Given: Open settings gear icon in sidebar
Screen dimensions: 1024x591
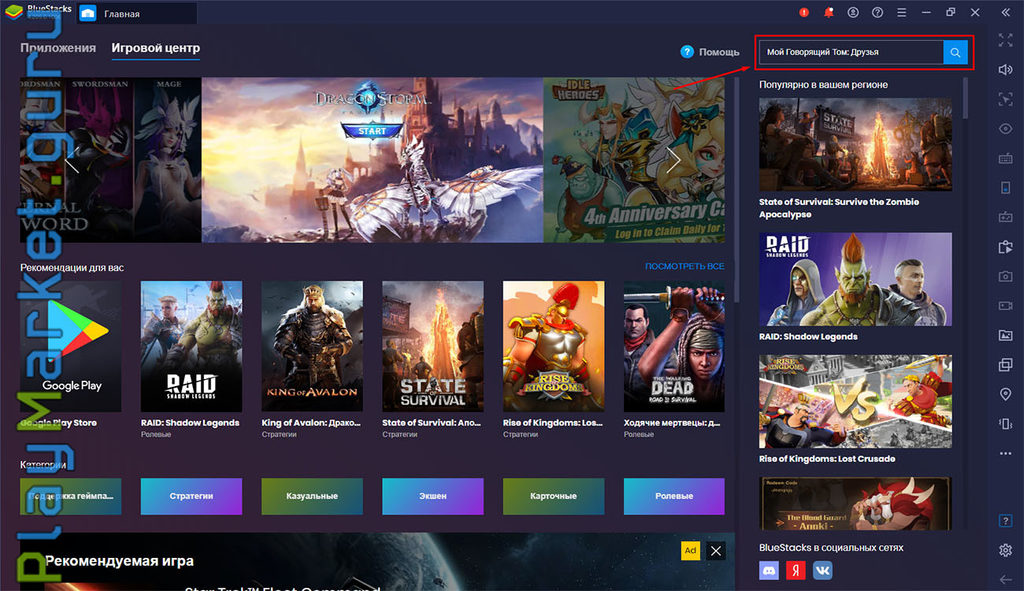Looking at the screenshot, I should [x=1006, y=550].
